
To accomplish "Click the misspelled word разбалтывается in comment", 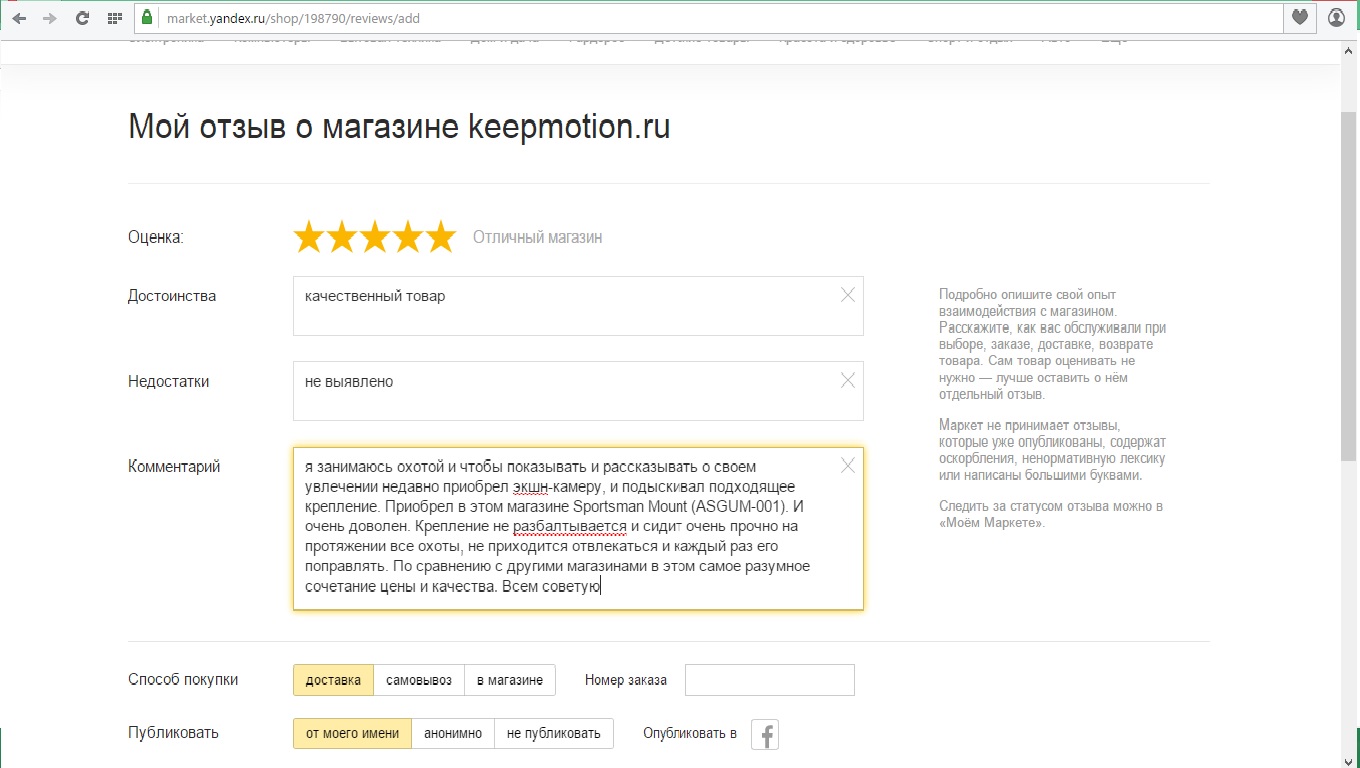I will pyautogui.click(x=569, y=526).
